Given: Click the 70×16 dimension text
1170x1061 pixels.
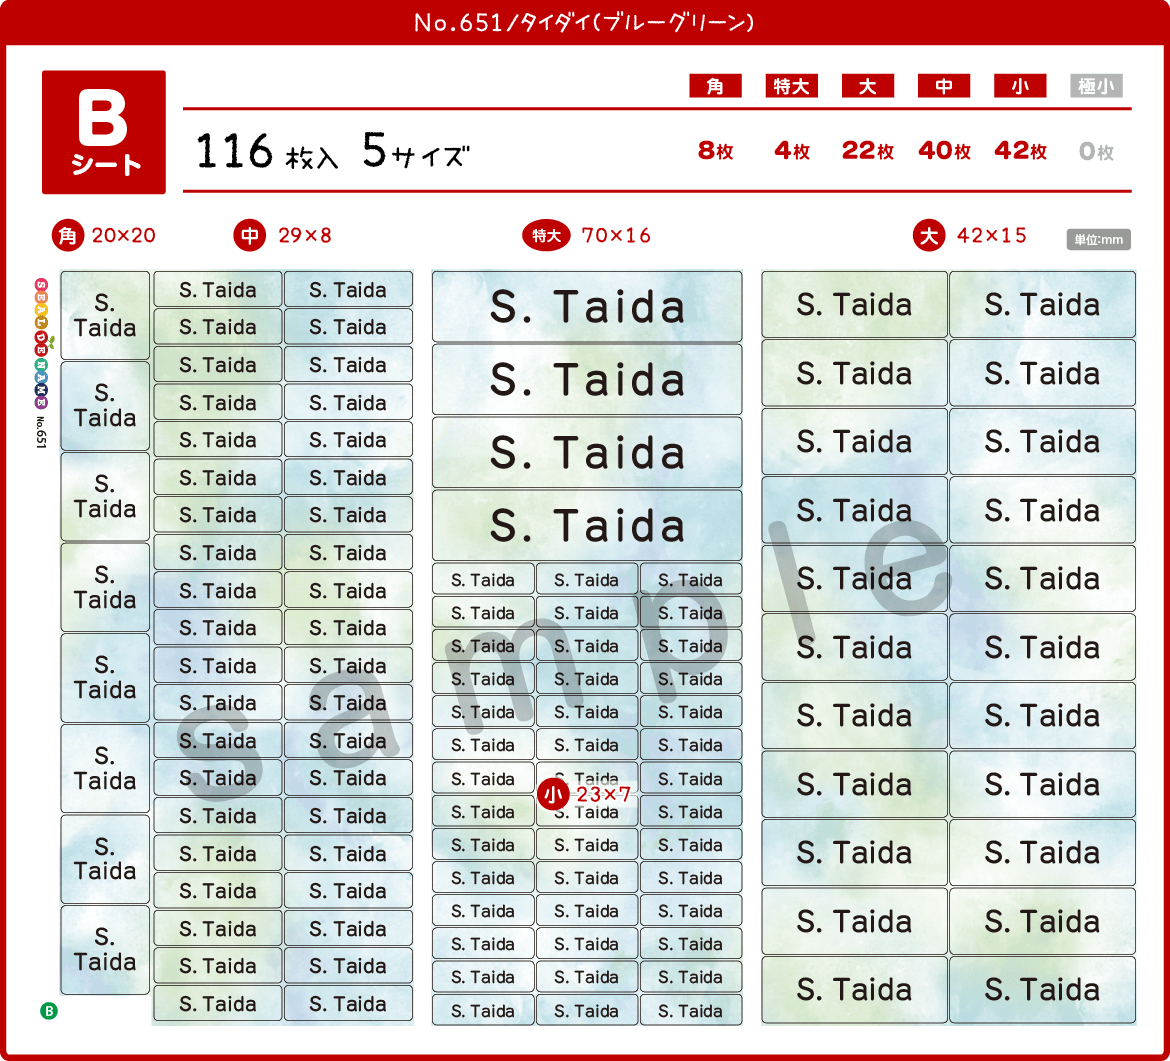Looking at the screenshot, I should [x=616, y=236].
